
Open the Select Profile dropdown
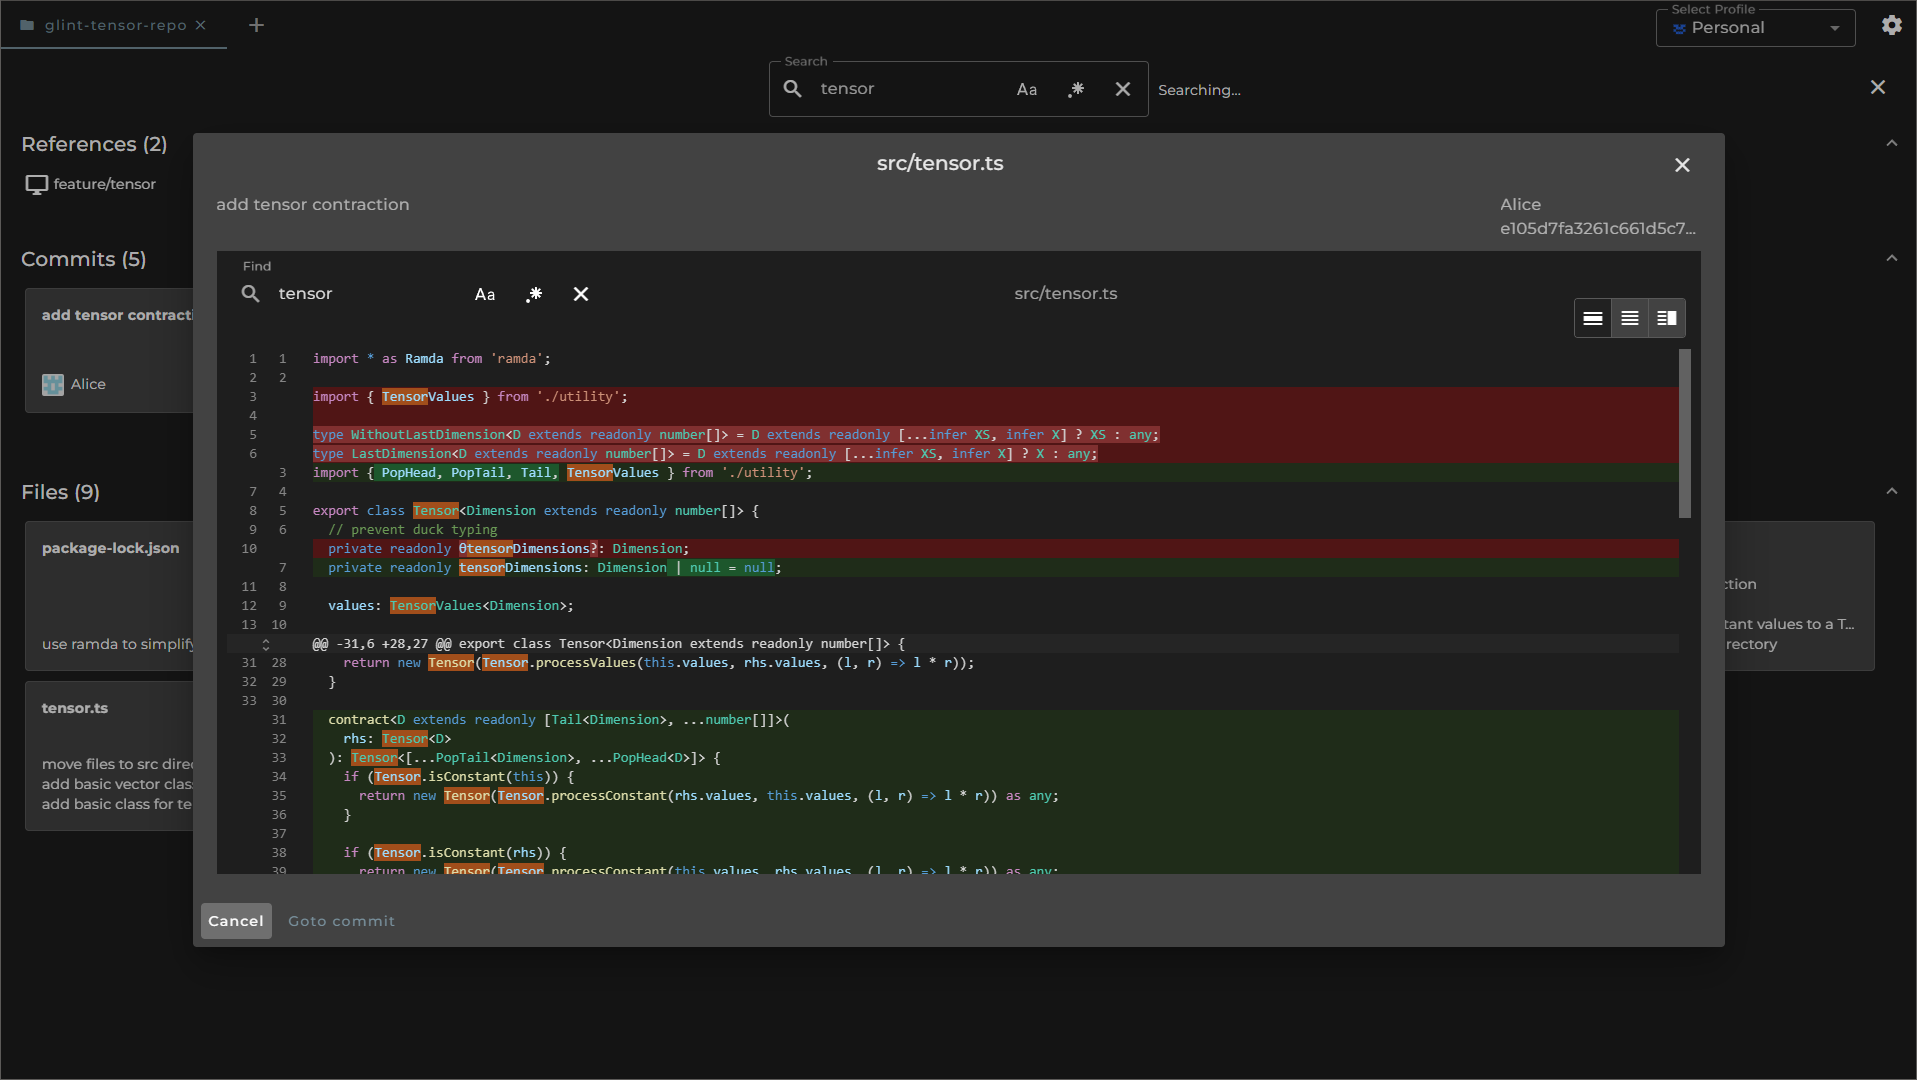pyautogui.click(x=1755, y=28)
